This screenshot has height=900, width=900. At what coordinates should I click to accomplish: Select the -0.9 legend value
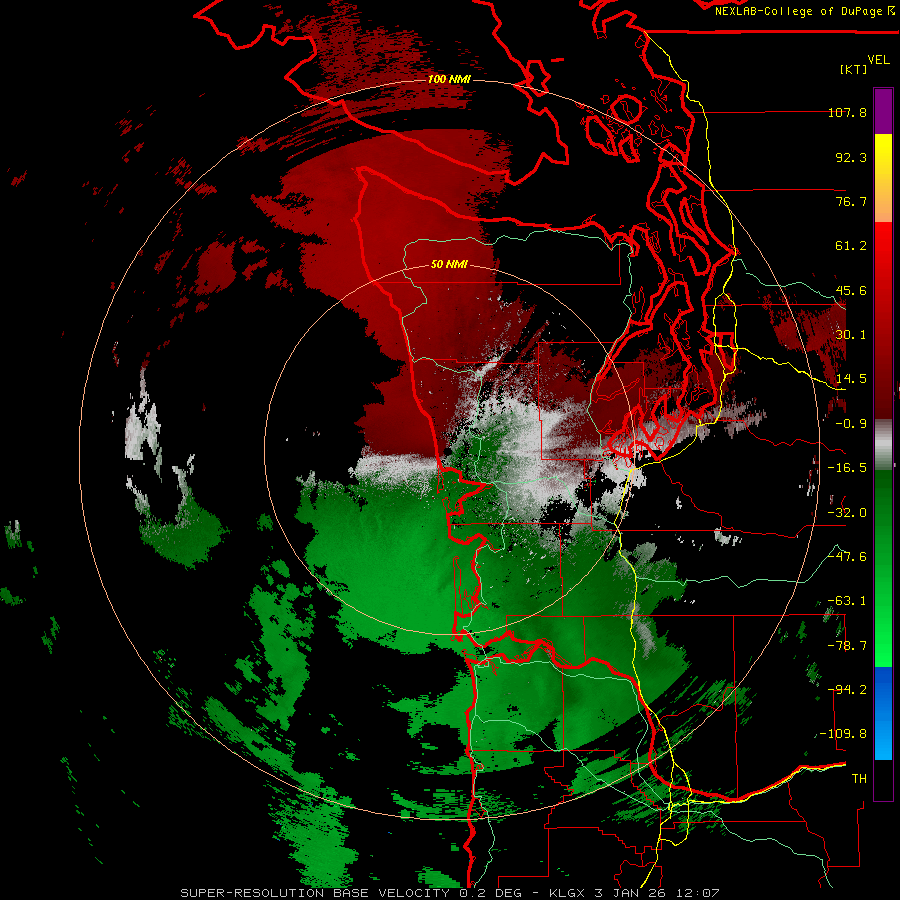coord(851,424)
